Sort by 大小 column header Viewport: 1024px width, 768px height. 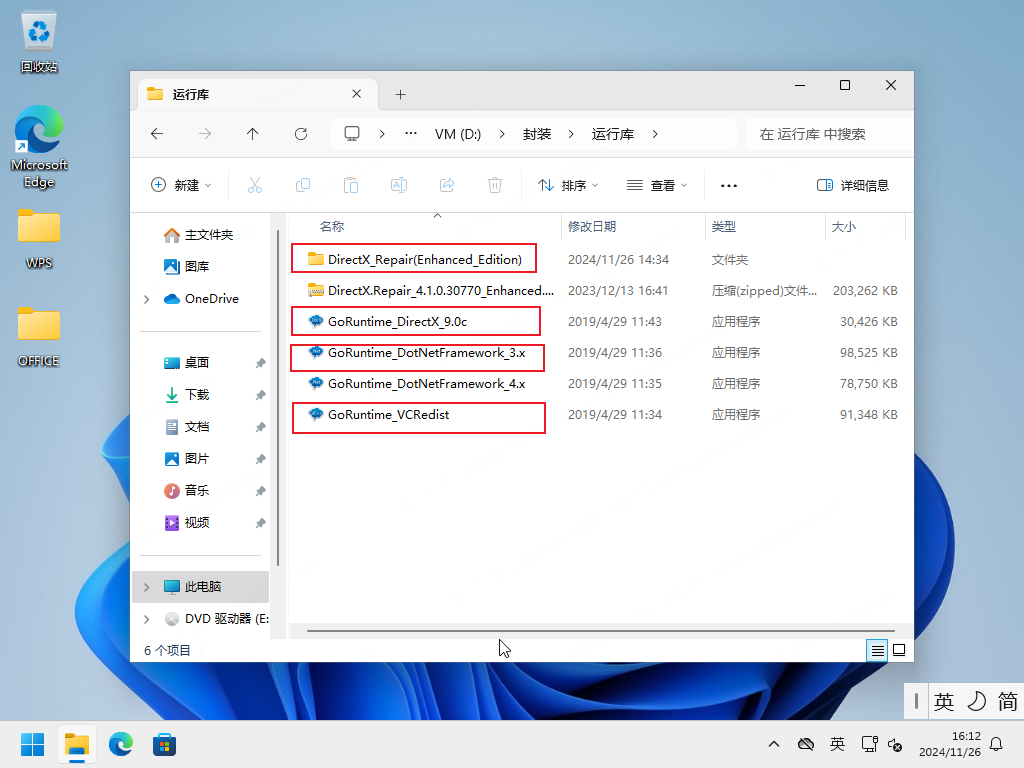[843, 227]
